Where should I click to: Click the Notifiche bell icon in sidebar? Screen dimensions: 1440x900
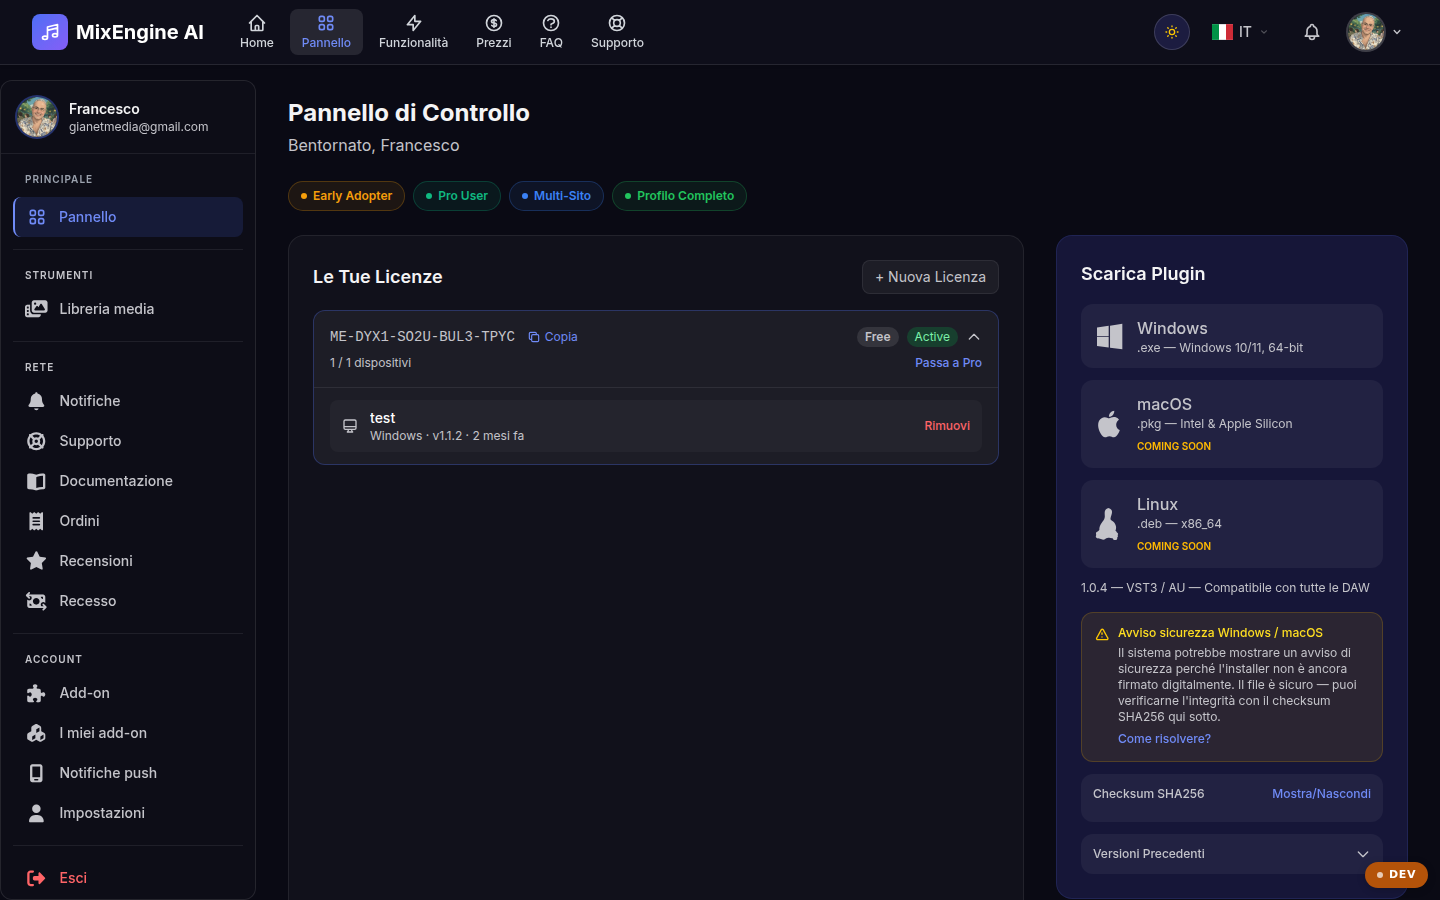[x=36, y=401]
